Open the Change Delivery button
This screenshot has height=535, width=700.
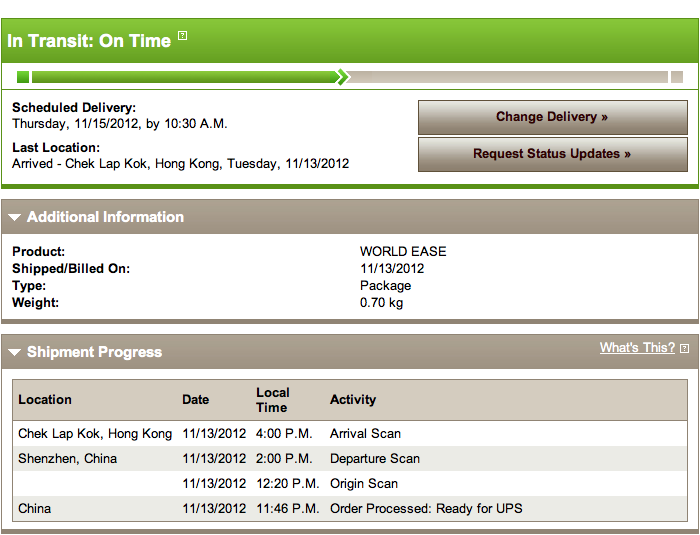(553, 117)
